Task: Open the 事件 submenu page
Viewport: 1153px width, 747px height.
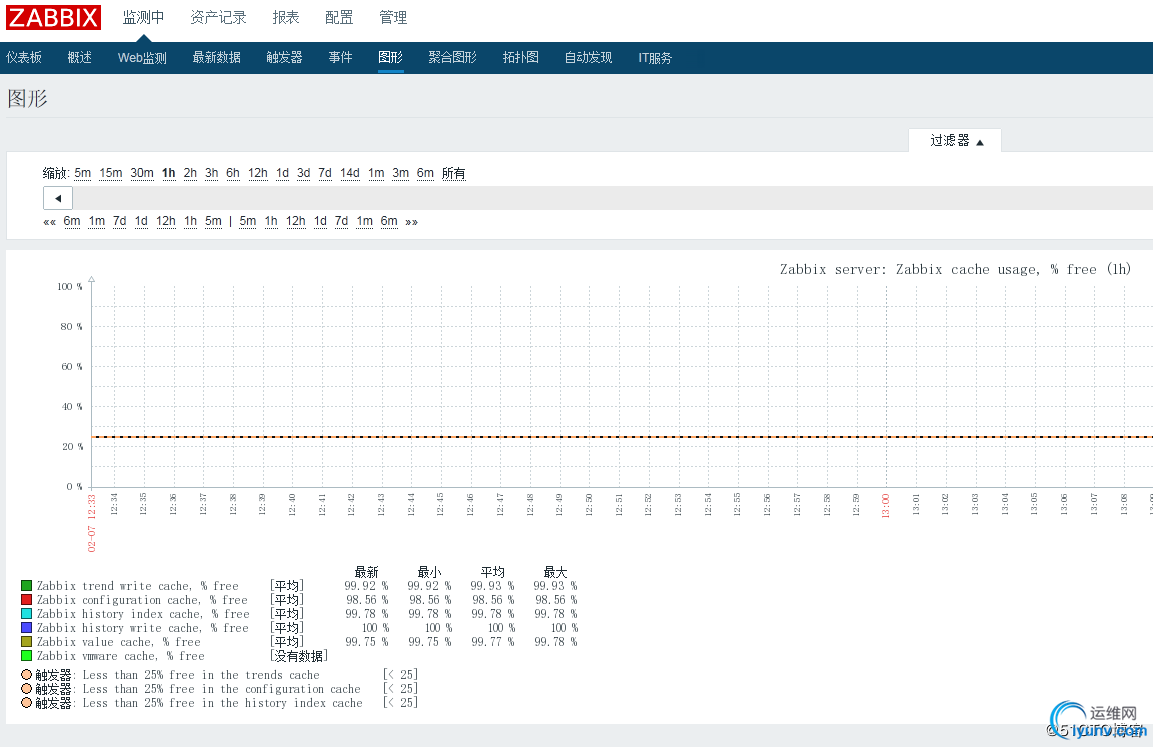Action: [x=340, y=57]
